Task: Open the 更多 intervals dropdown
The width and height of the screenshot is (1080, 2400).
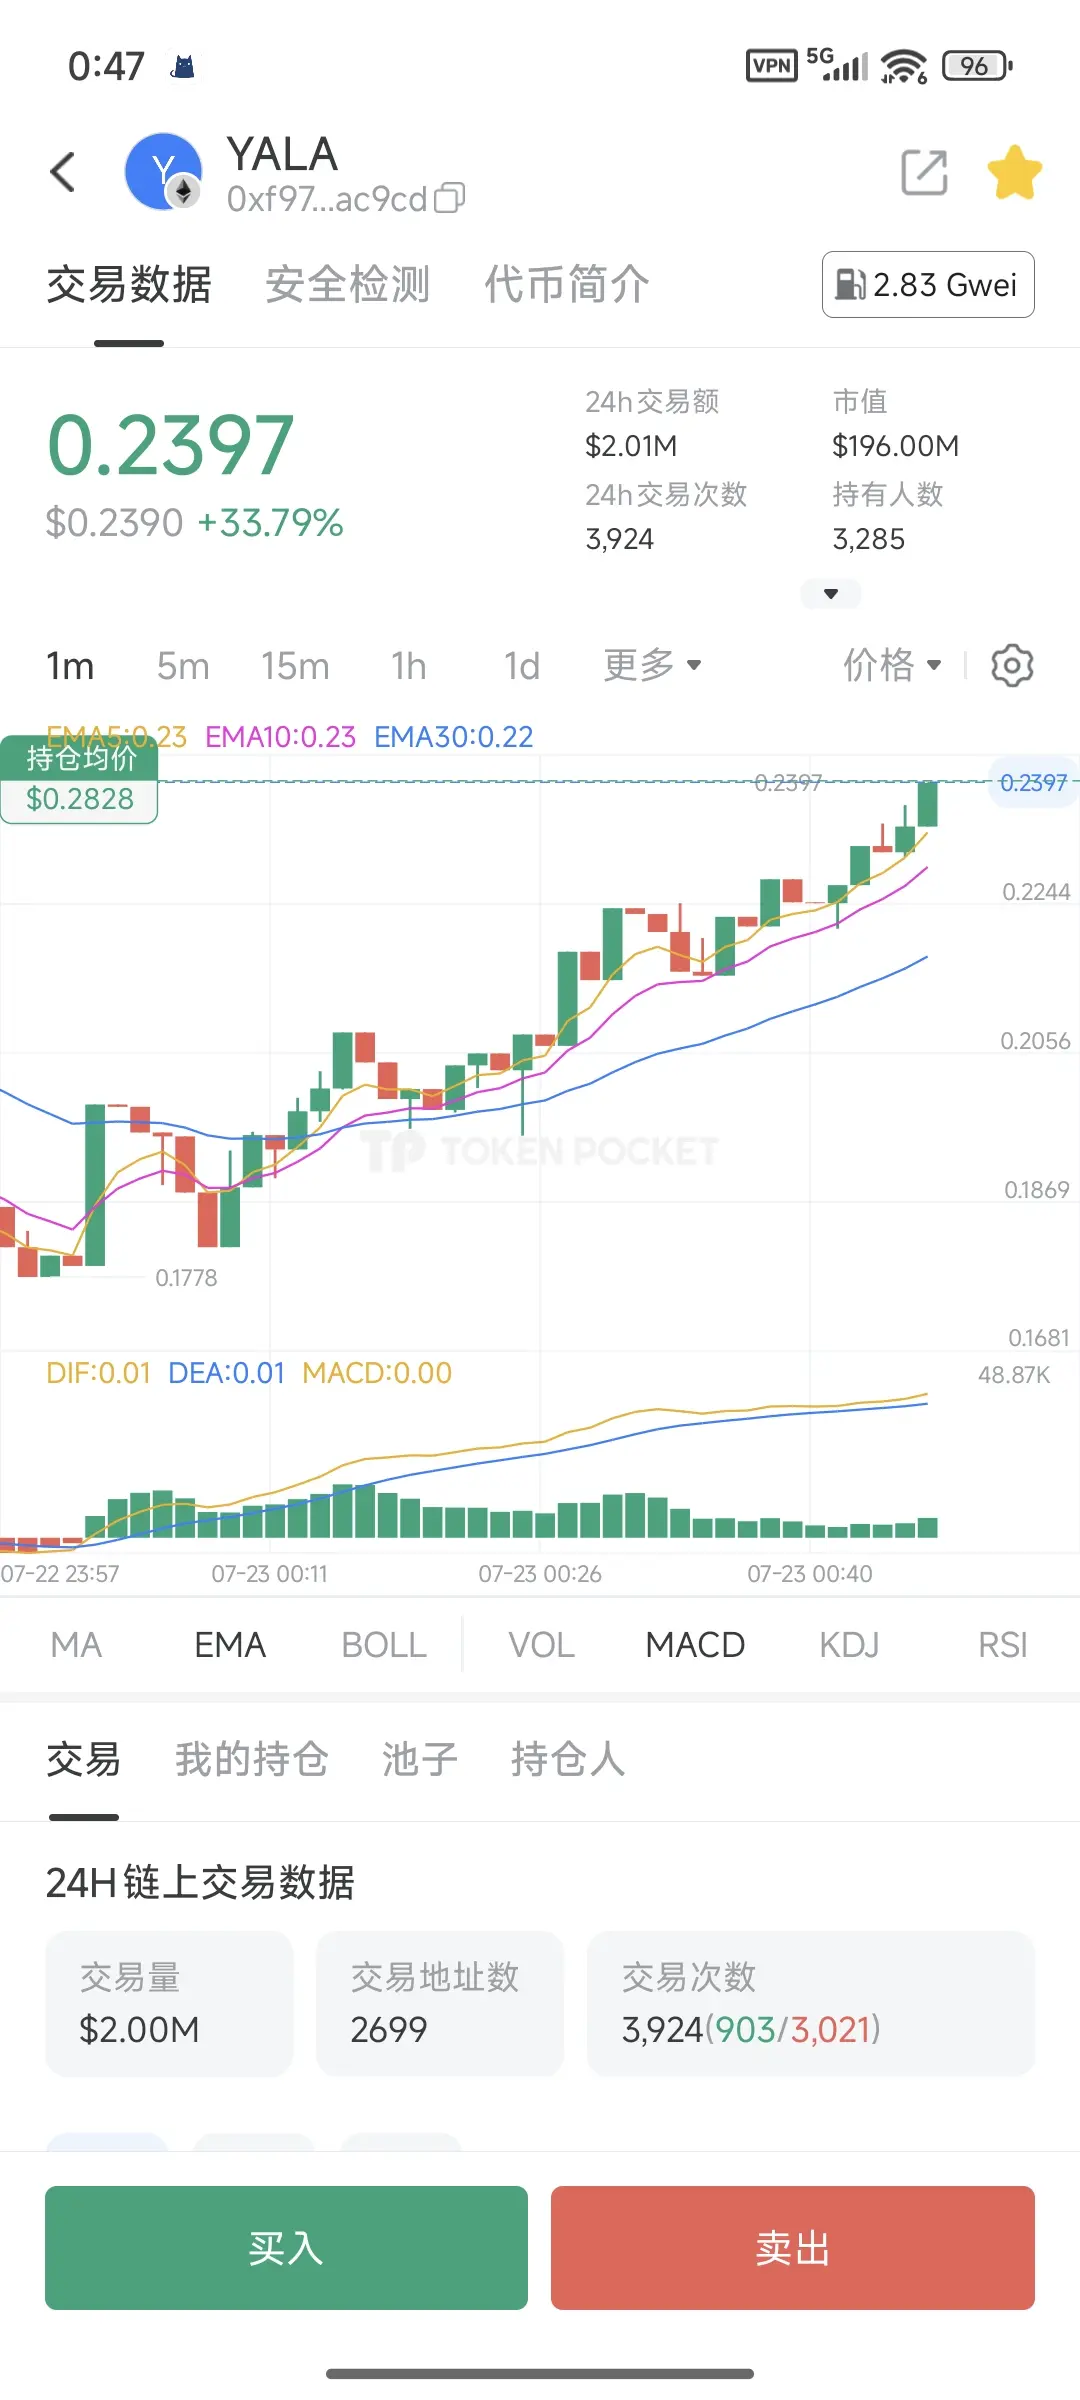Action: [x=652, y=665]
